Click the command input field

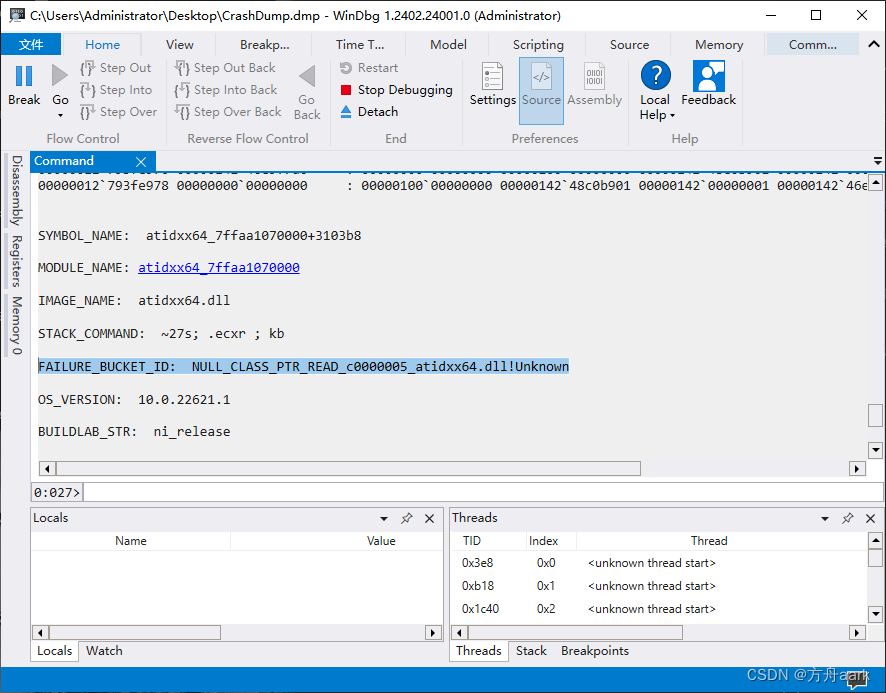tap(483, 492)
